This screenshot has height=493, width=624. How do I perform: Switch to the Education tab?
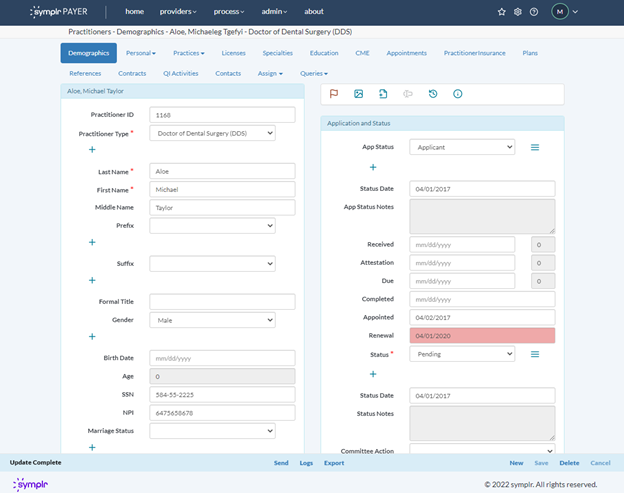324,53
